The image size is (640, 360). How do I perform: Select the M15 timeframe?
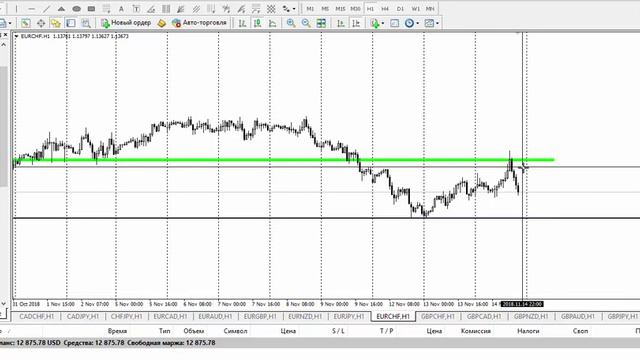[x=340, y=9]
